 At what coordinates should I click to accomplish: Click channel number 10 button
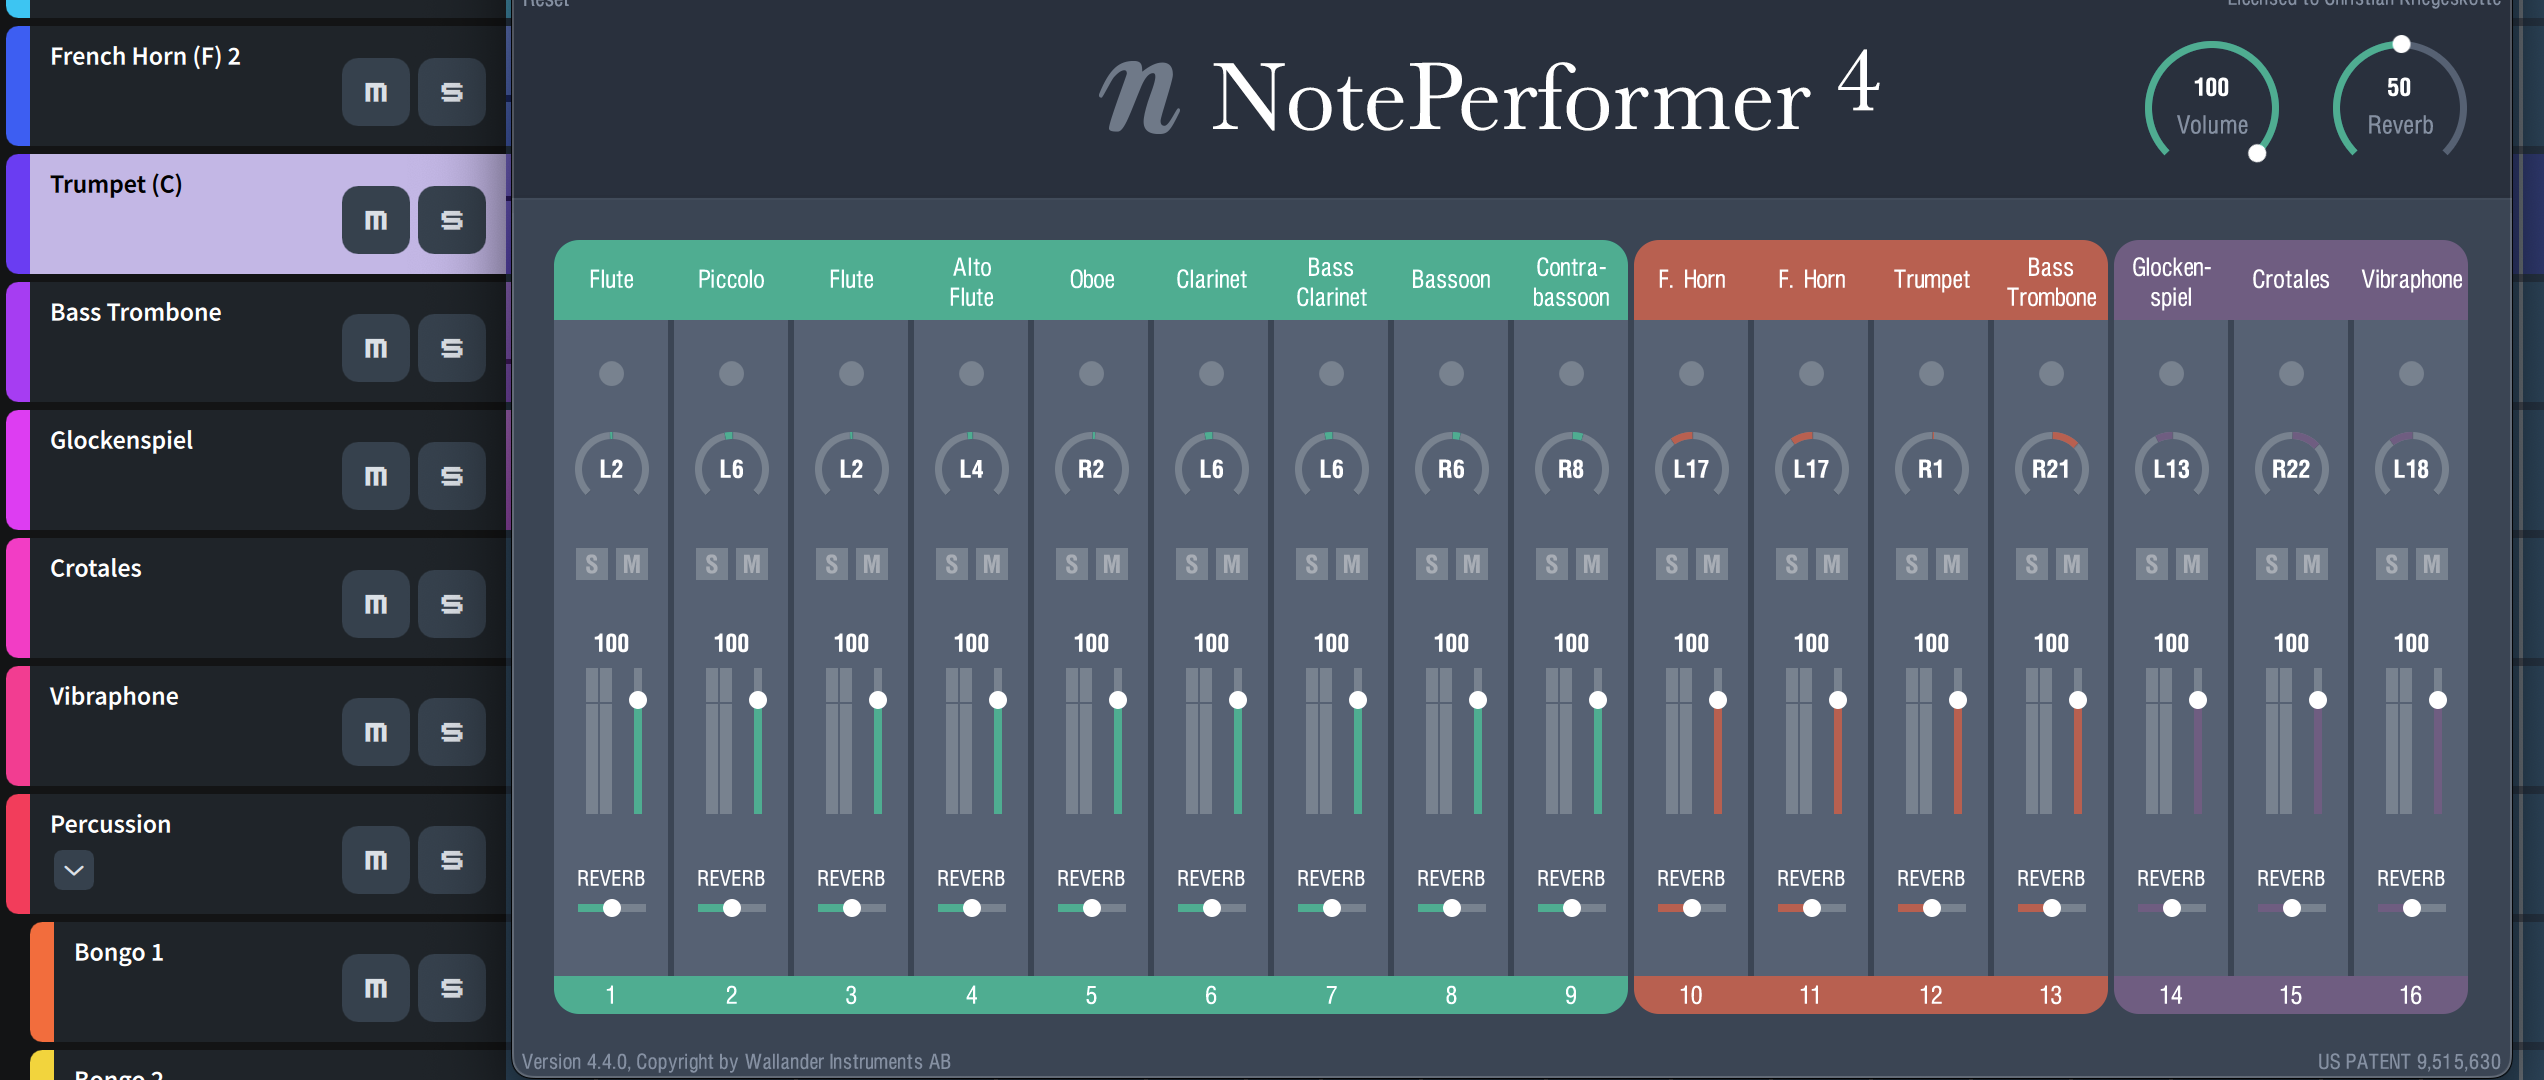tap(1691, 995)
